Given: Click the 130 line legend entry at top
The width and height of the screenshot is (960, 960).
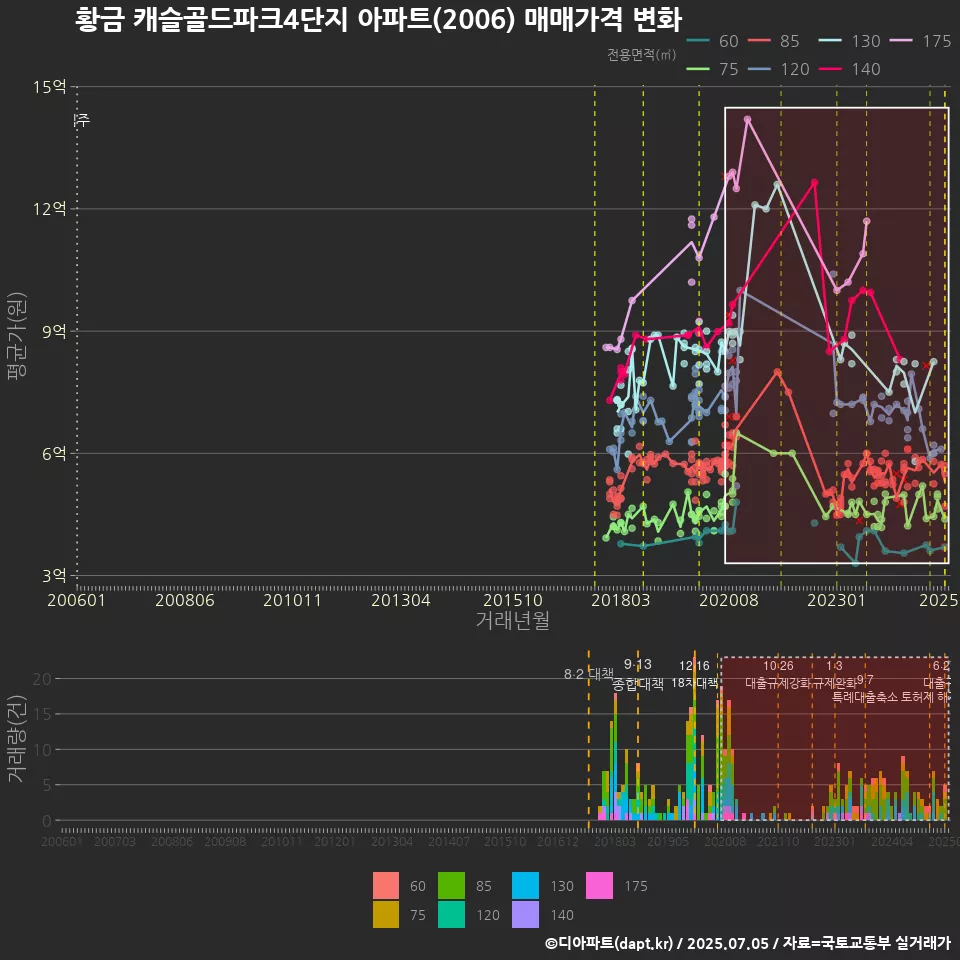Looking at the screenshot, I should [x=849, y=41].
